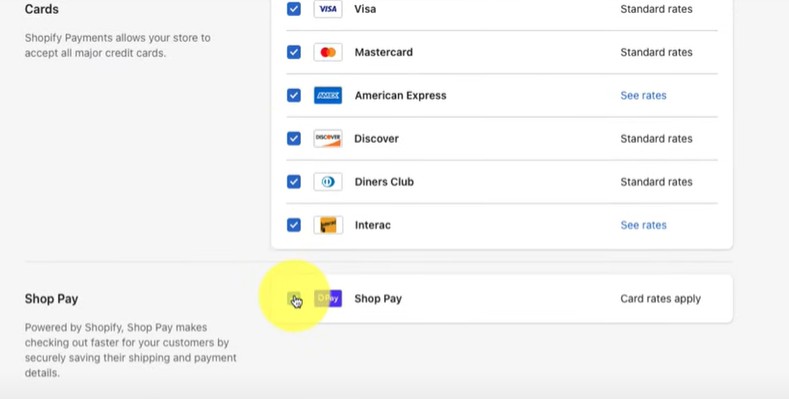
Task: Click the Shop Pay logo icon
Action: coord(328,298)
